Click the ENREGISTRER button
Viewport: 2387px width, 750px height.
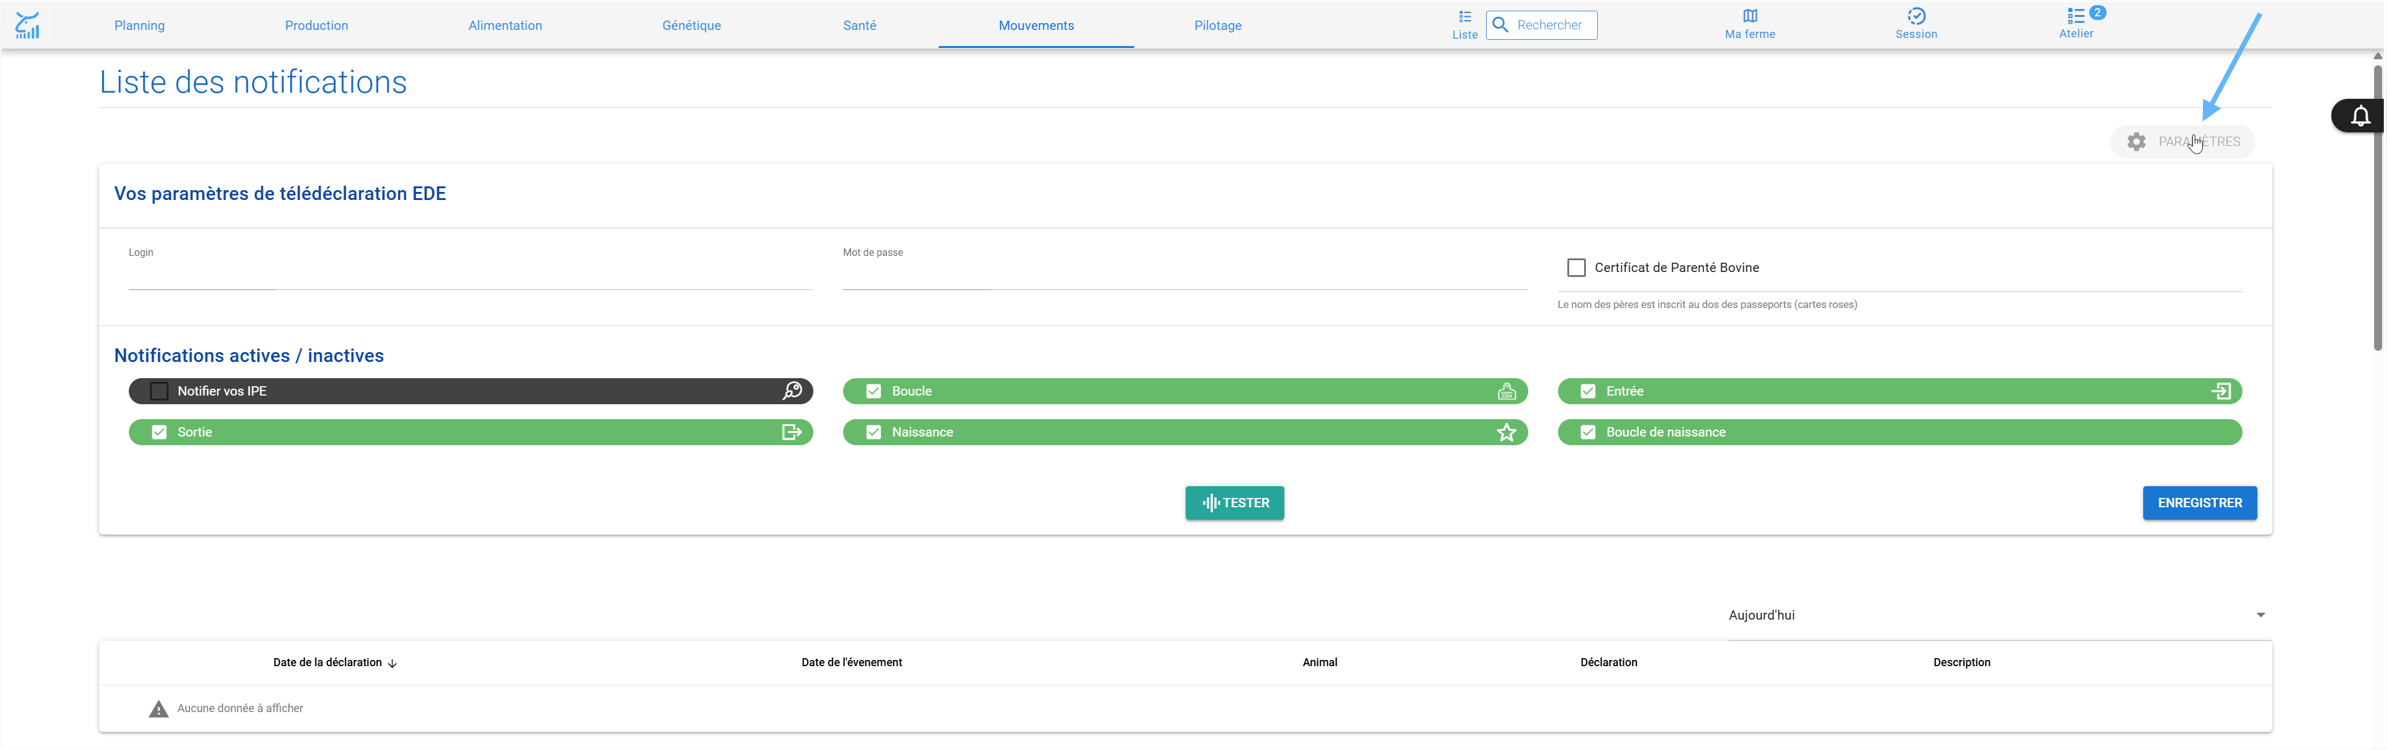2198,503
